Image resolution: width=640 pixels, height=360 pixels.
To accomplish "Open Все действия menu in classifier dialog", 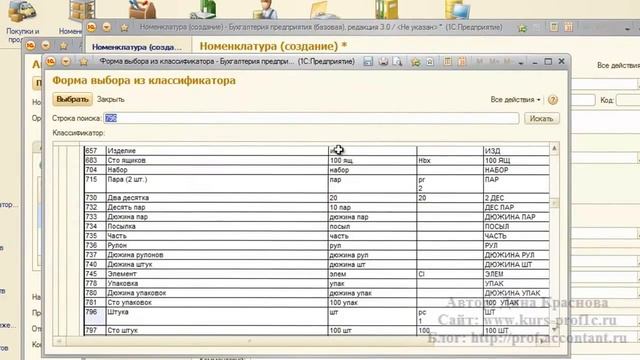I will (x=516, y=100).
